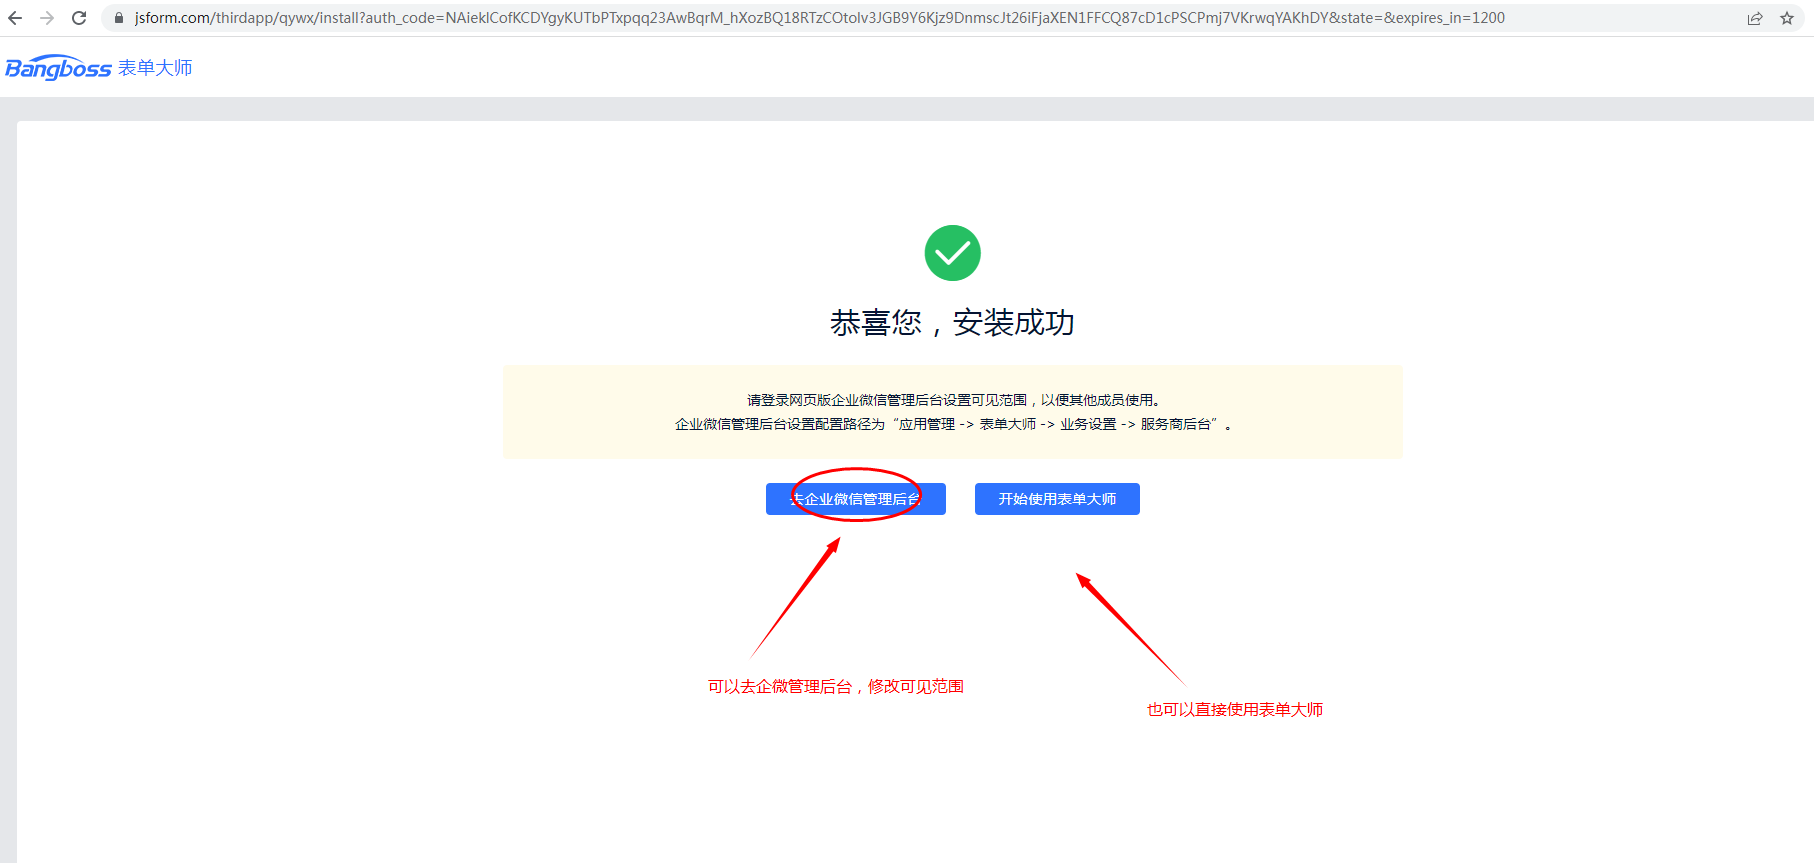Open the share page icon in address bar
This screenshot has height=863, width=1814.
click(x=1754, y=18)
